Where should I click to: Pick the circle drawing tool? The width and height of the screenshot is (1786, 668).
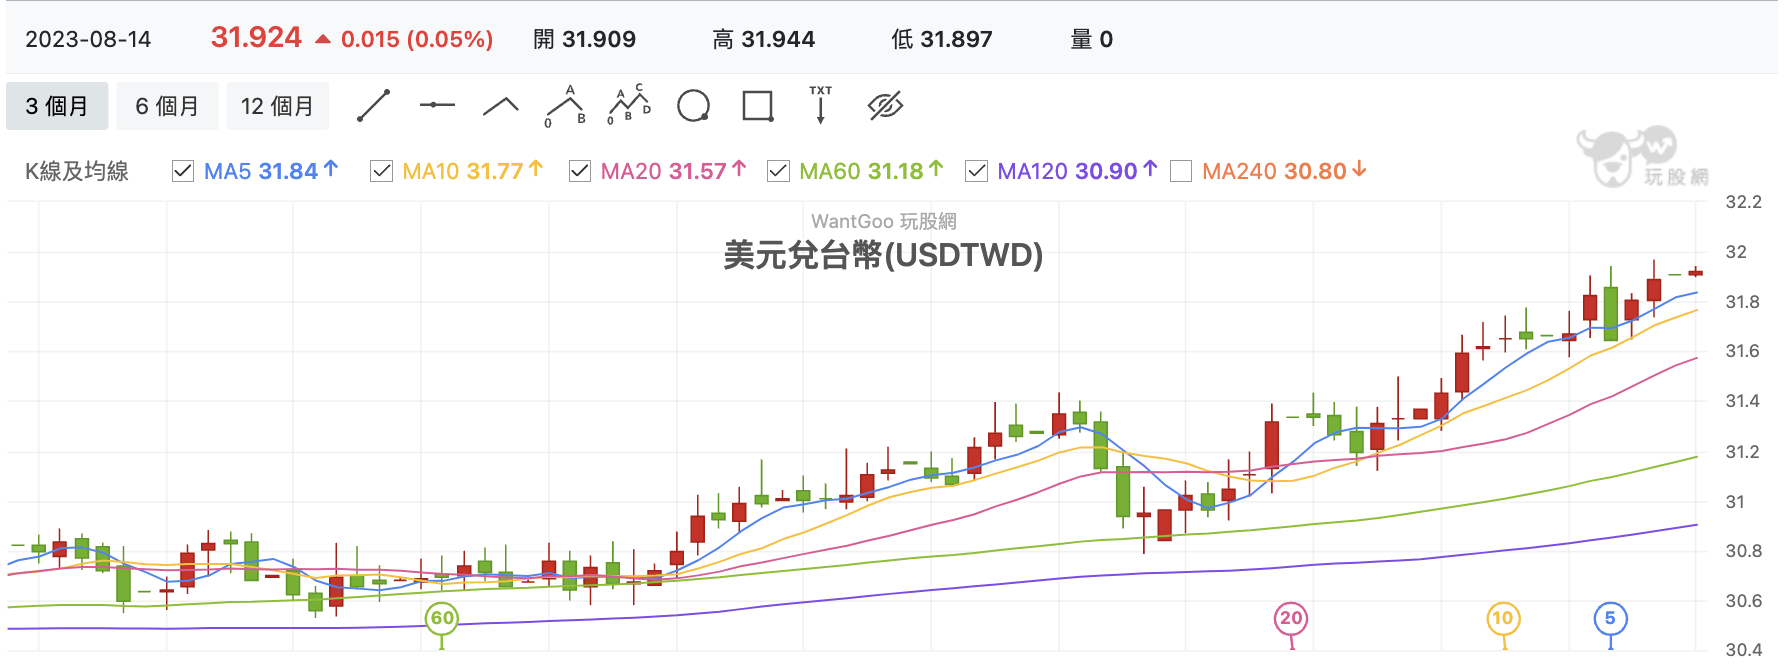click(693, 106)
